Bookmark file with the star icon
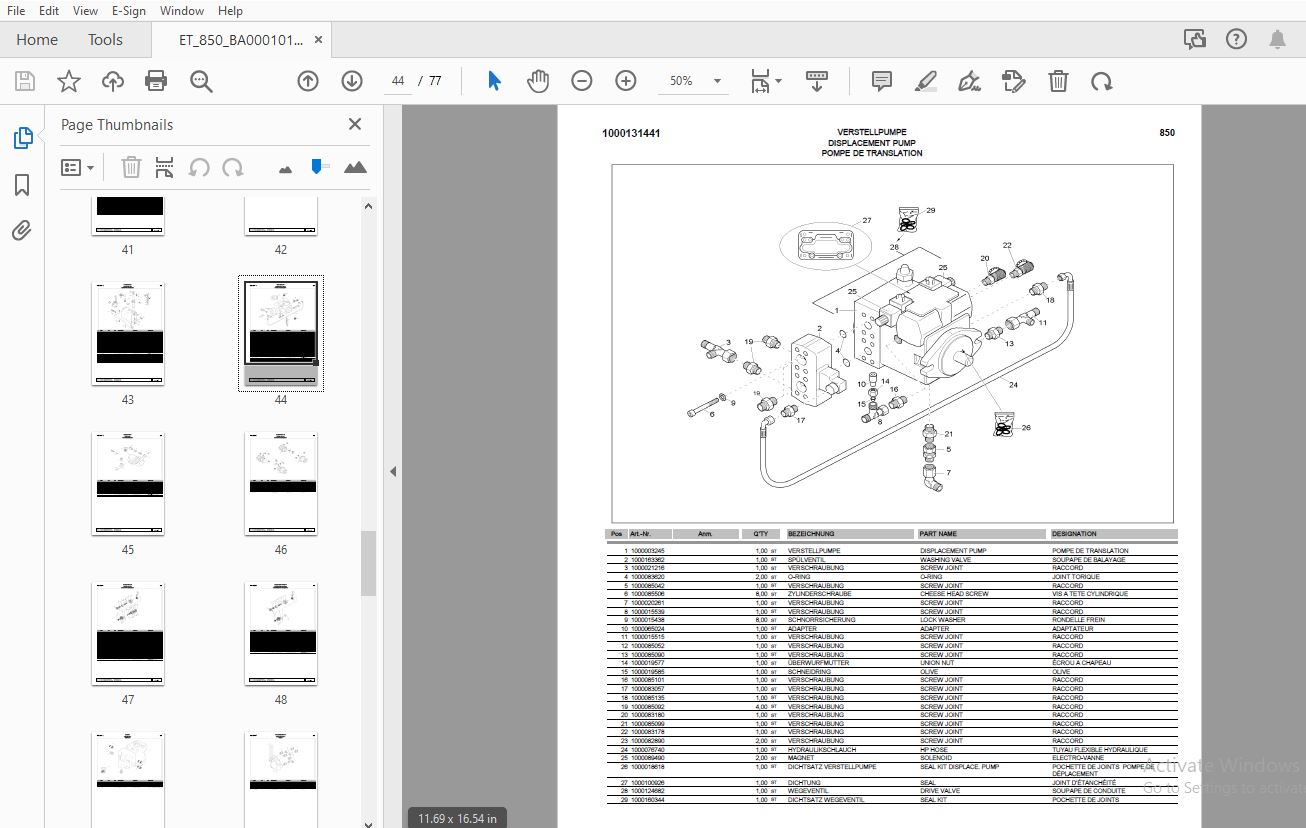The width and height of the screenshot is (1306, 828). (x=69, y=81)
